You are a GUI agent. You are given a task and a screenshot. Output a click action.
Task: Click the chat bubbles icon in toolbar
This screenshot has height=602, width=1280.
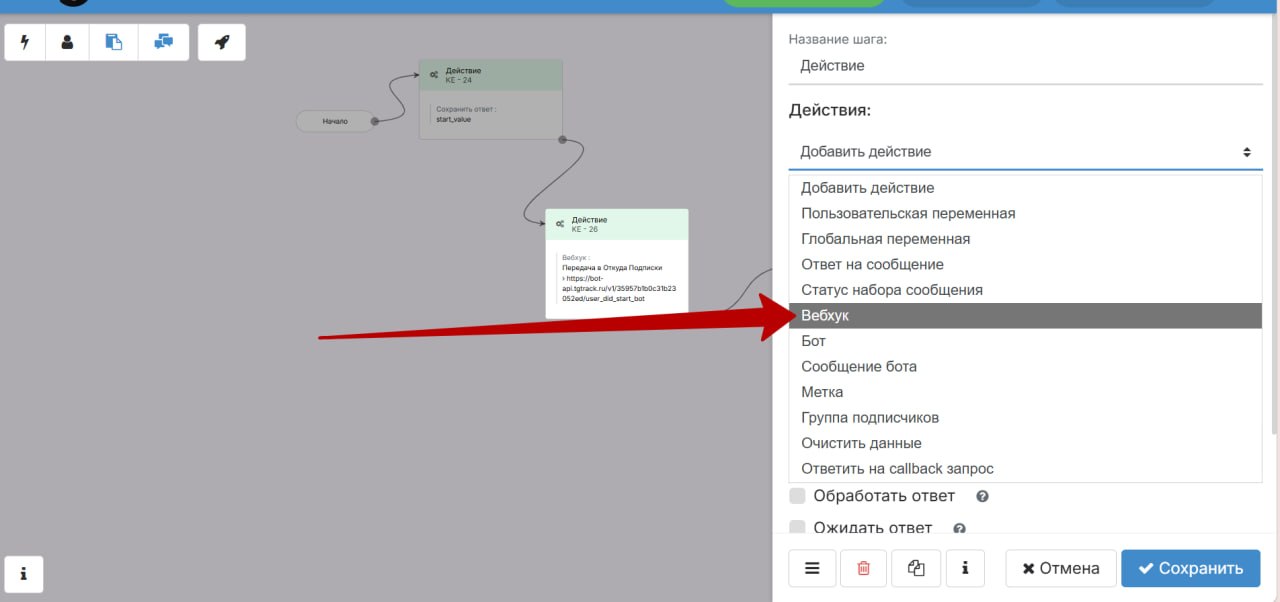pyautogui.click(x=164, y=43)
